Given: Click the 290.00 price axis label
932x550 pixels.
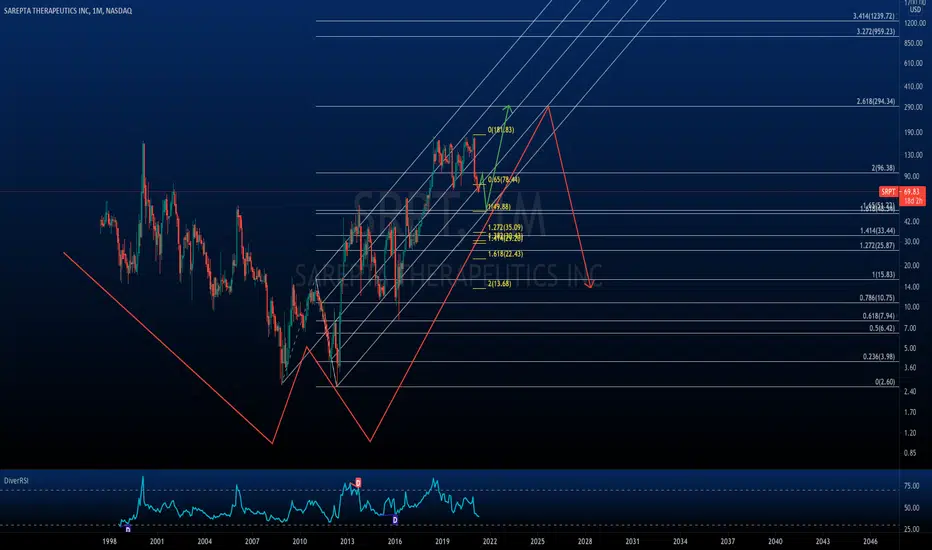Looking at the screenshot, I should 914,108.
